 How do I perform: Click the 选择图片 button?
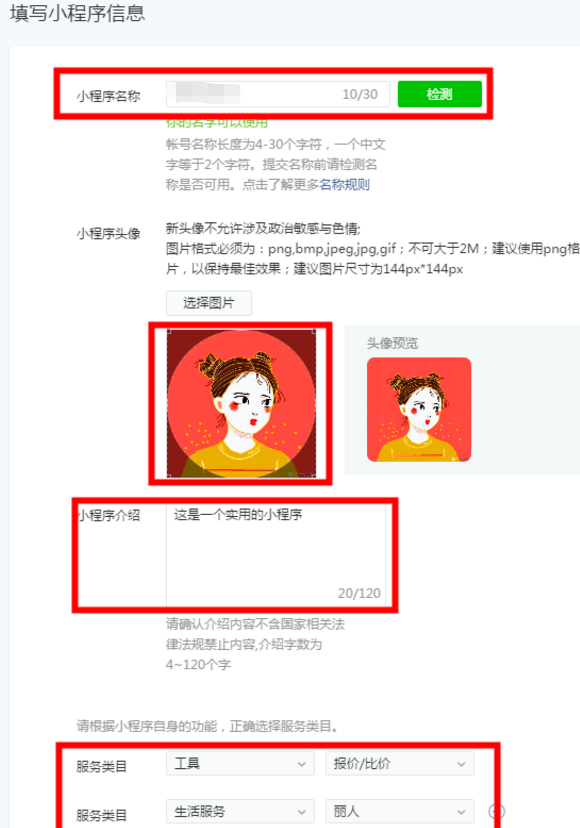coord(209,303)
